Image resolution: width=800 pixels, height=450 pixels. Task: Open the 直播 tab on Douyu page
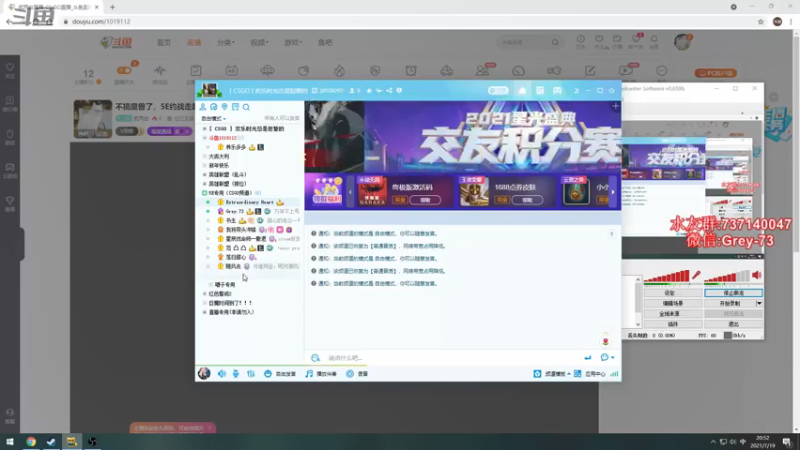(194, 42)
